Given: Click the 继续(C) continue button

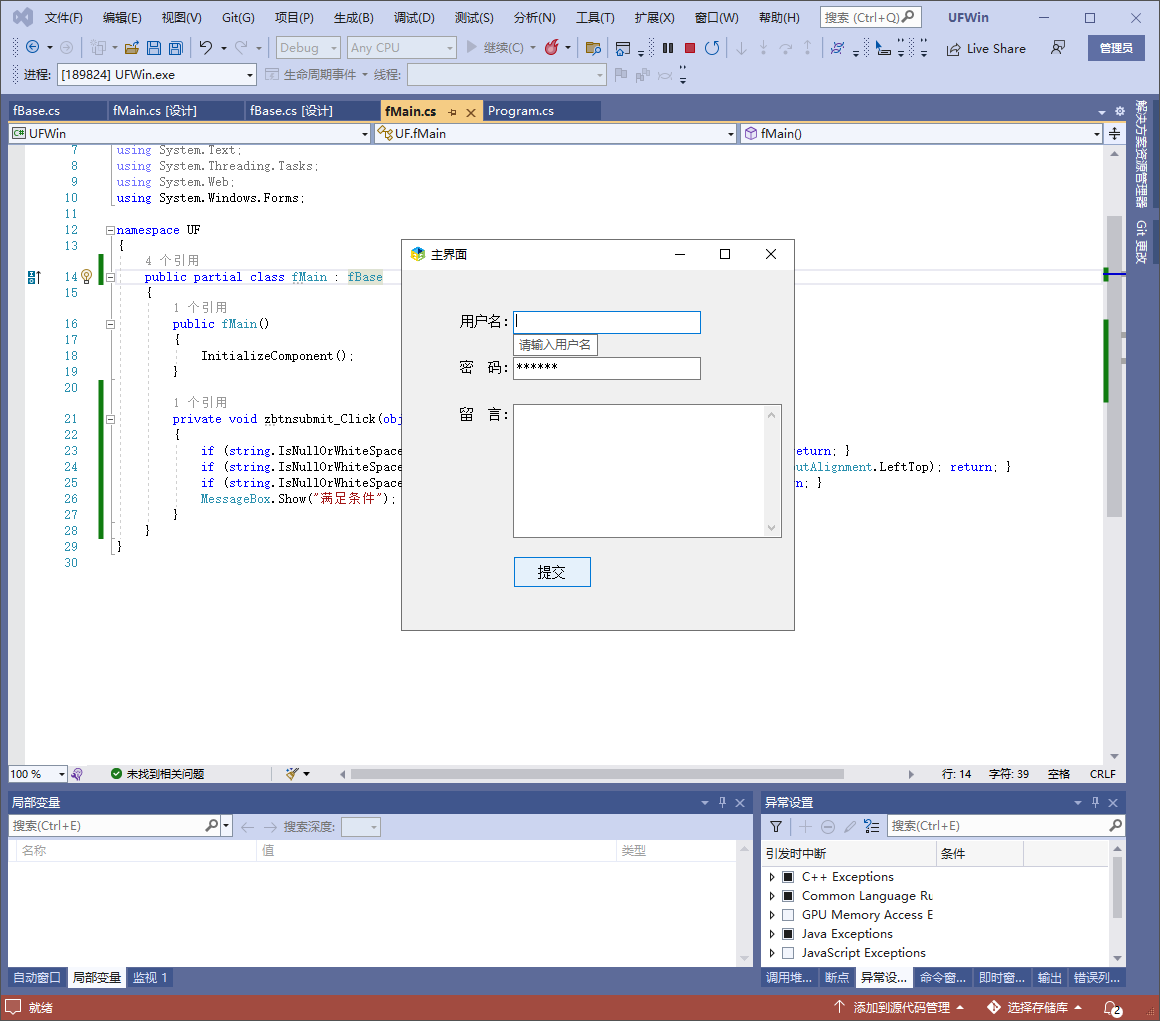Looking at the screenshot, I should [496, 48].
